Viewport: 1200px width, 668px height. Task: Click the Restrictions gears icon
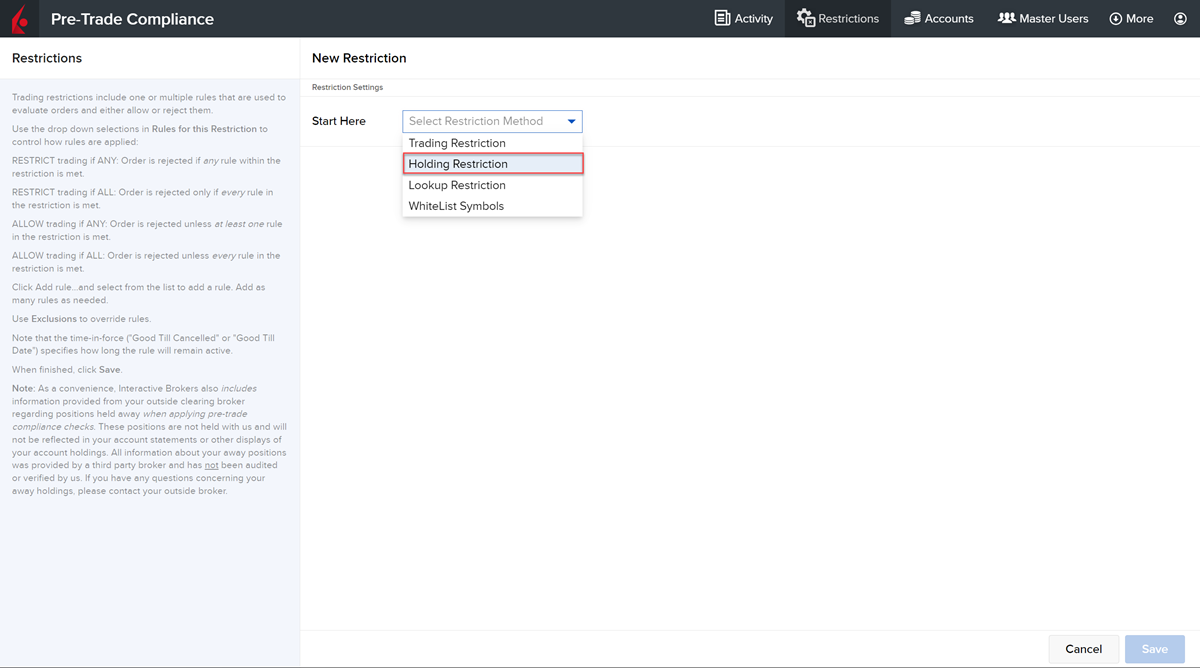pos(806,18)
